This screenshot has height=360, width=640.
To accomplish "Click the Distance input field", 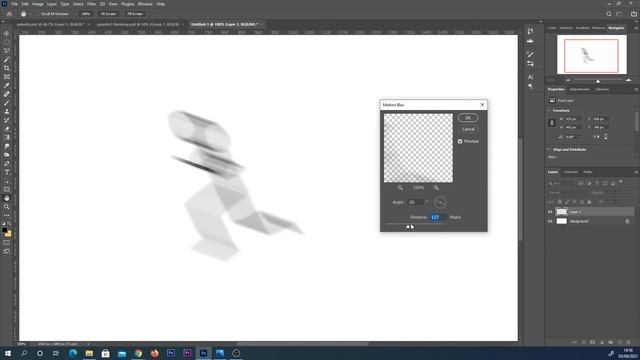I will 438,217.
